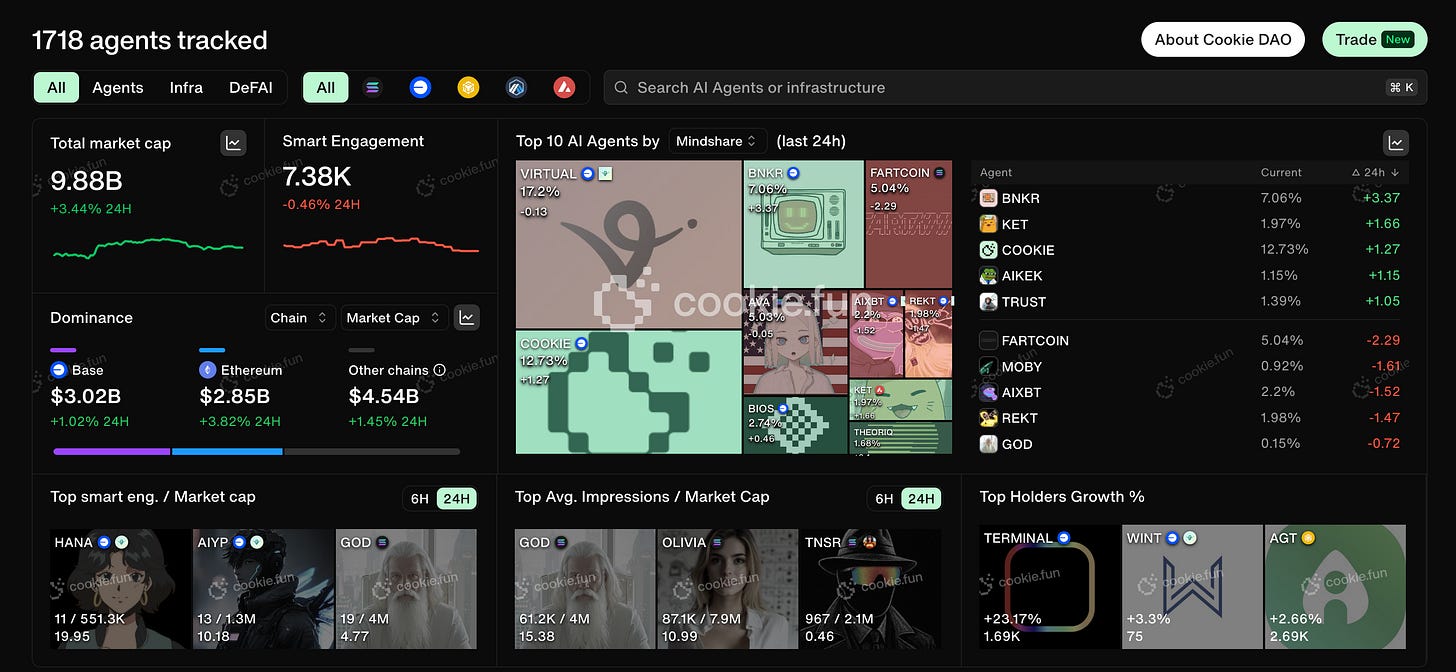Click the dominance distribution bar
Viewport: 1456px width, 672px height.
[256, 452]
